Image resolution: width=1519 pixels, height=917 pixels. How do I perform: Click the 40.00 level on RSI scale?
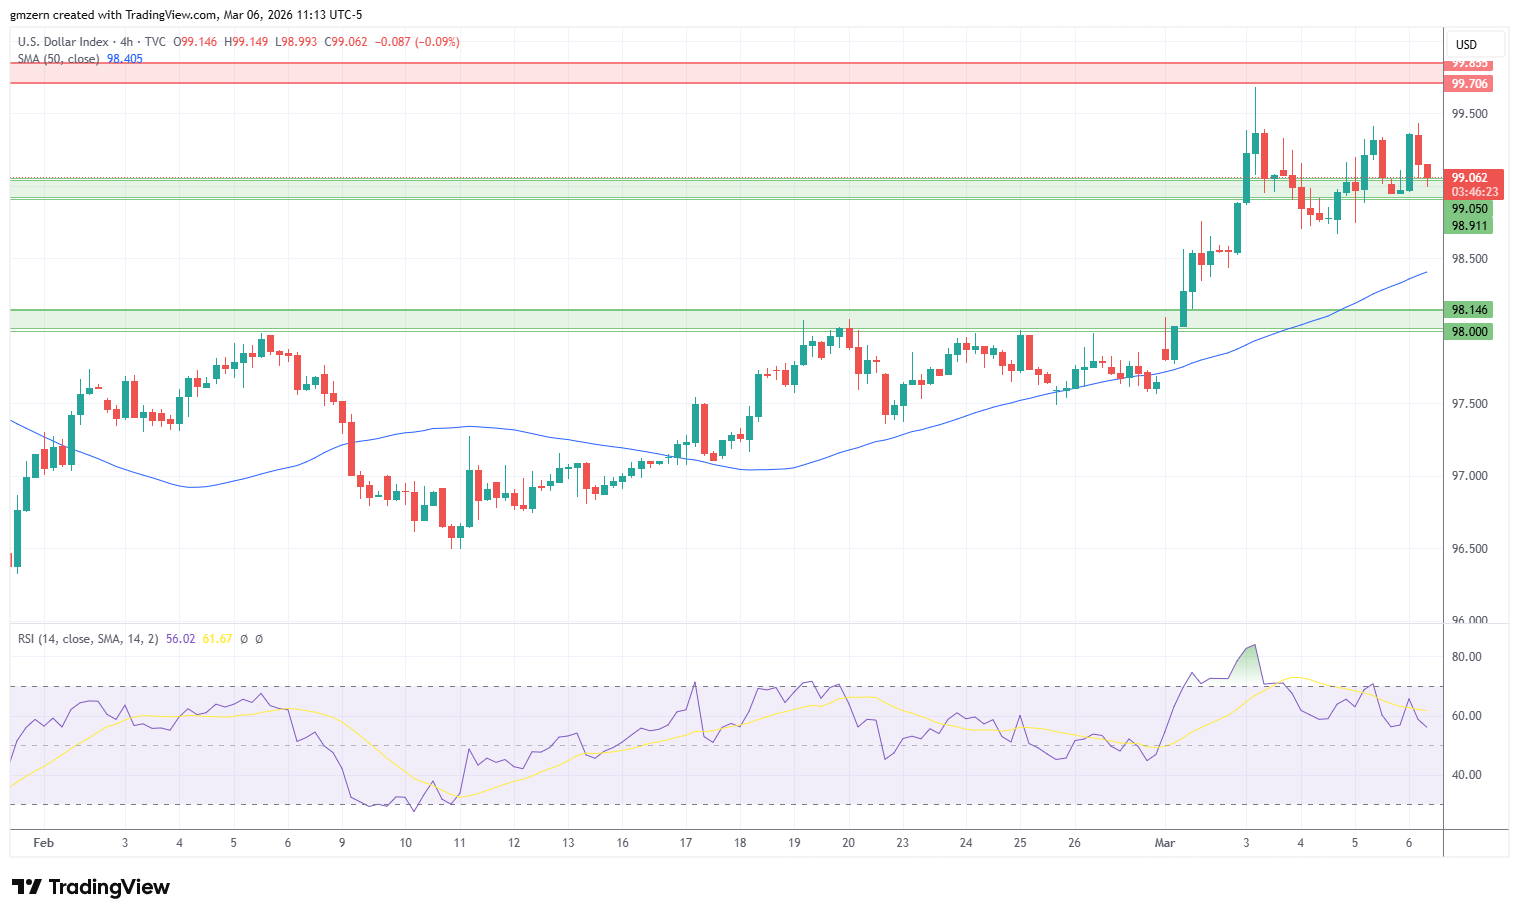pos(1467,775)
